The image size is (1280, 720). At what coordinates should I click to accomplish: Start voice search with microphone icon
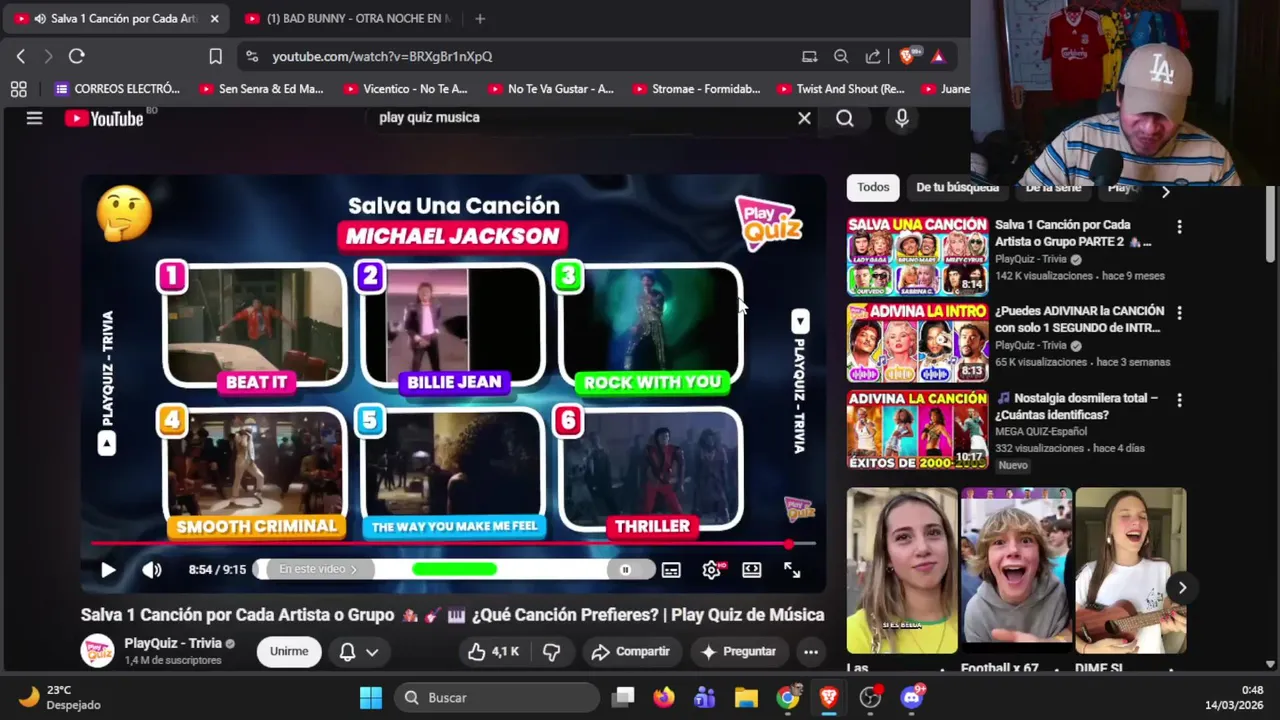pos(902,118)
